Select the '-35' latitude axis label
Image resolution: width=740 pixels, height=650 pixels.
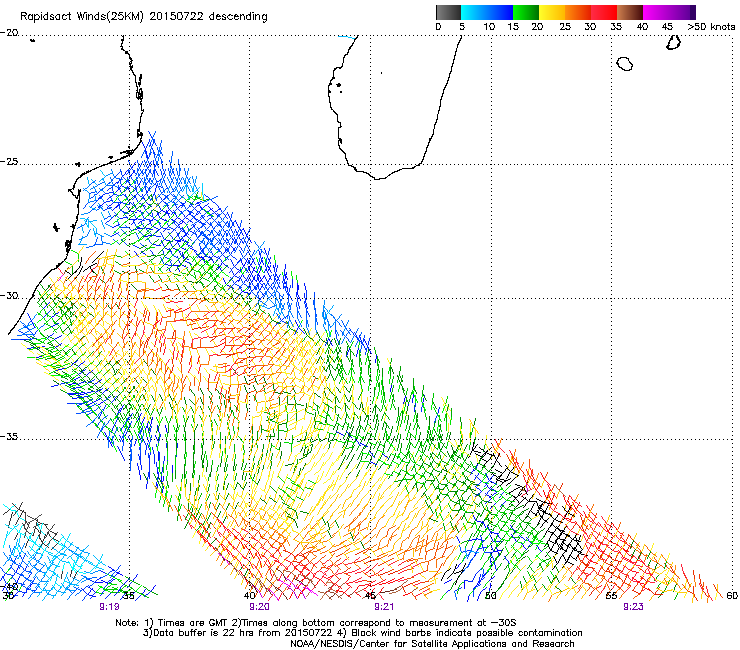(9, 437)
